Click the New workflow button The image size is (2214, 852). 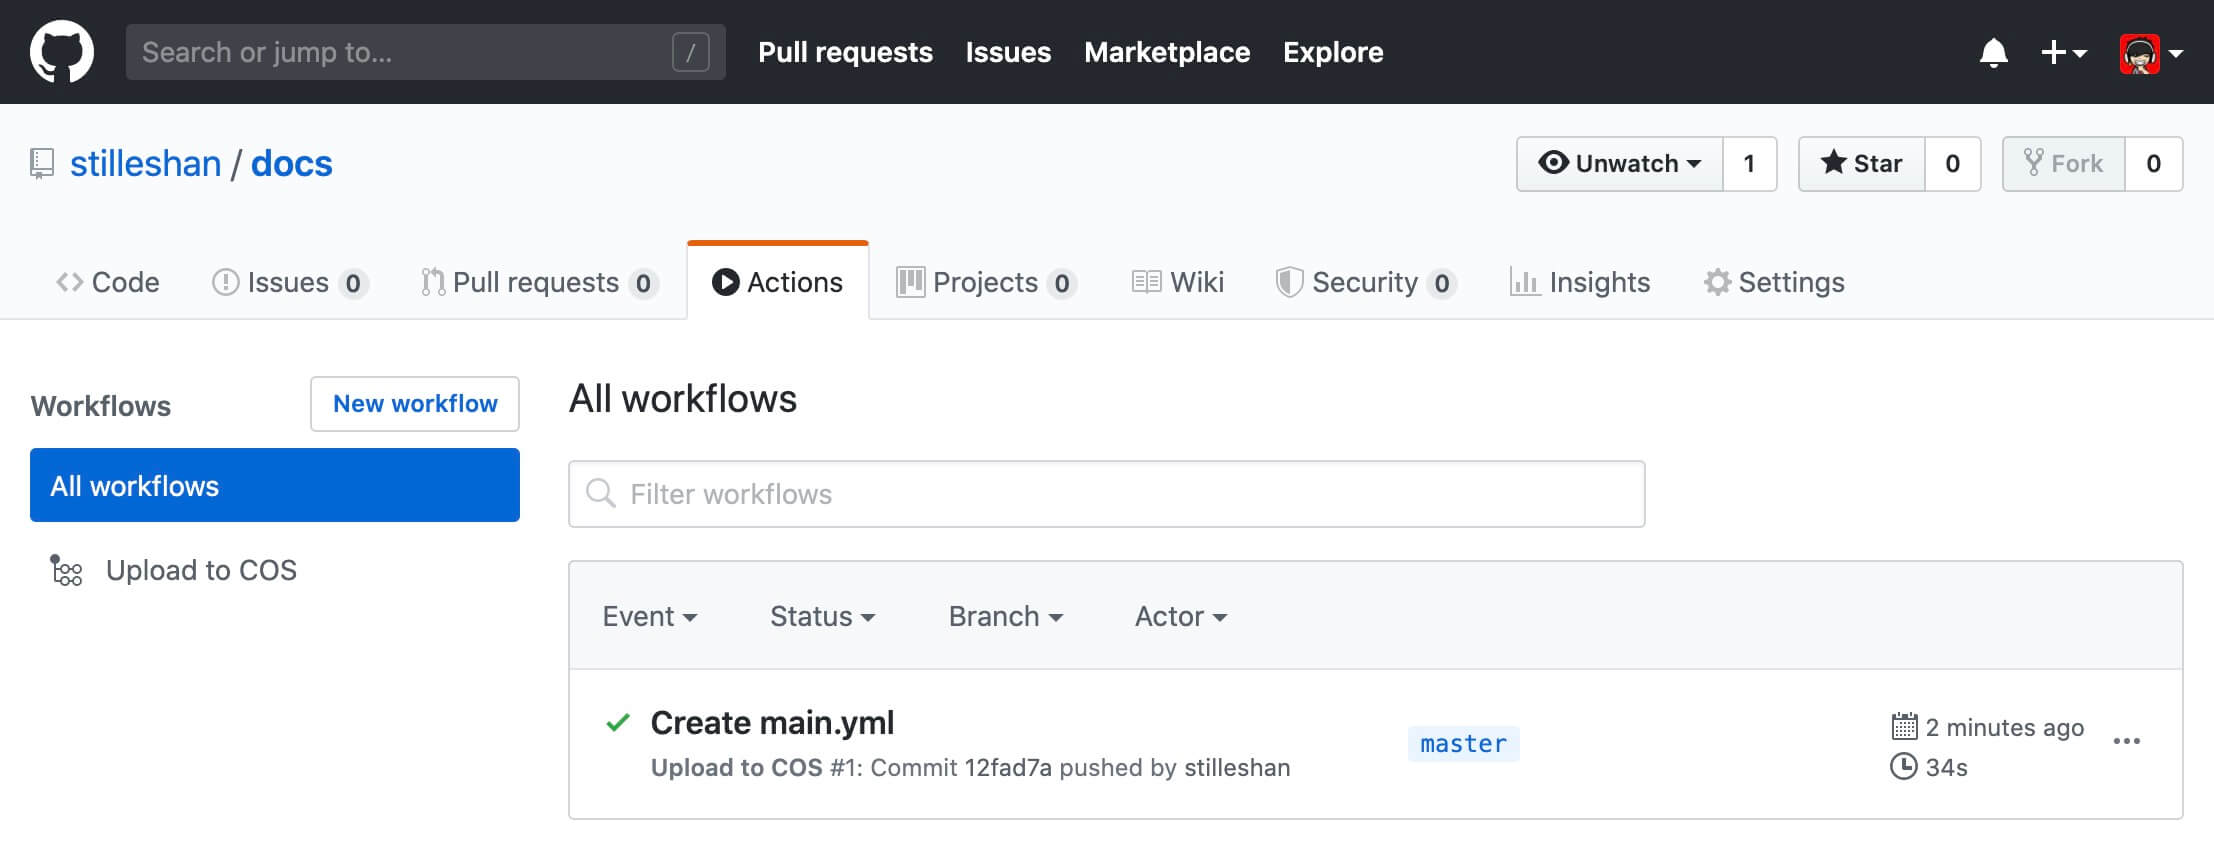coord(415,404)
